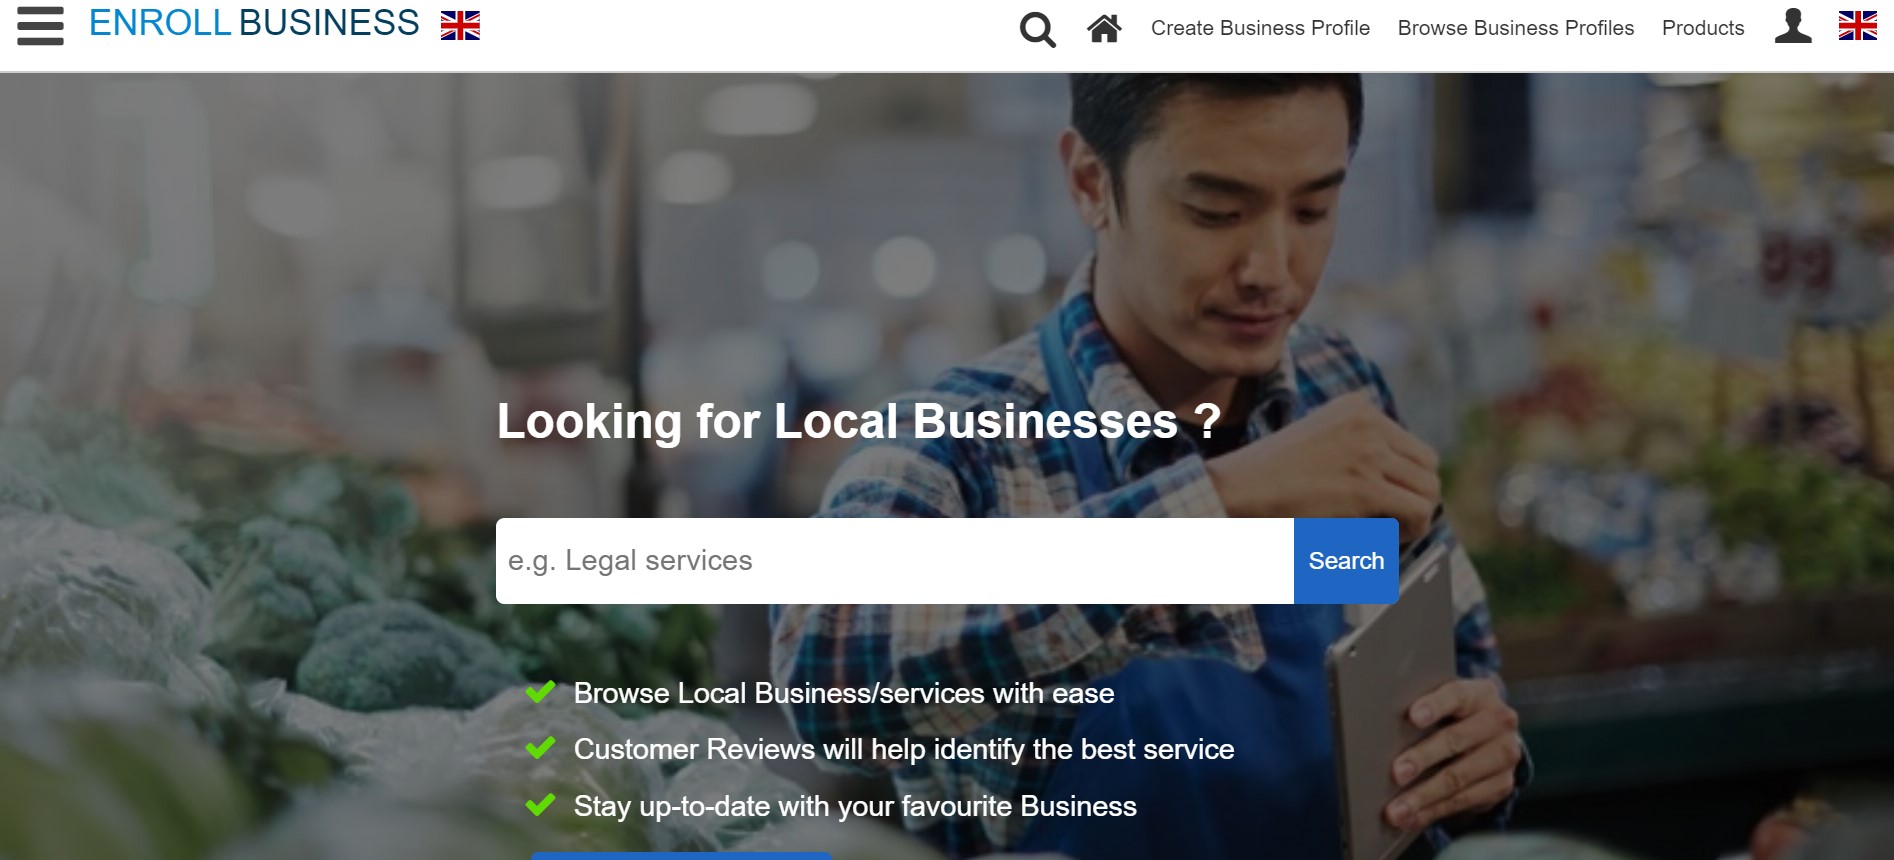Click 'Stay up-to-date with your favourite Business' text

pyautogui.click(x=855, y=806)
